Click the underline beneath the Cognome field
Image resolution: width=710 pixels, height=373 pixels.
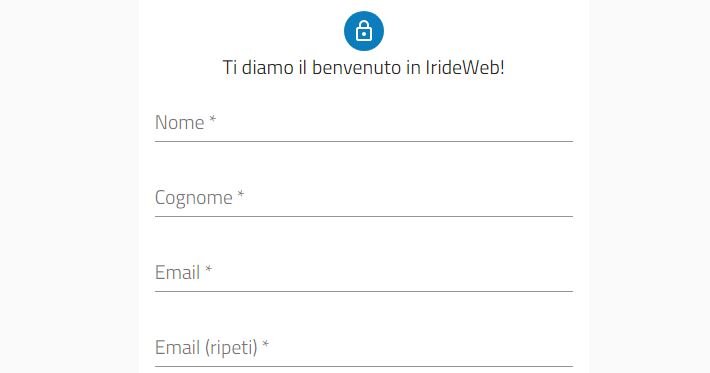click(x=364, y=217)
